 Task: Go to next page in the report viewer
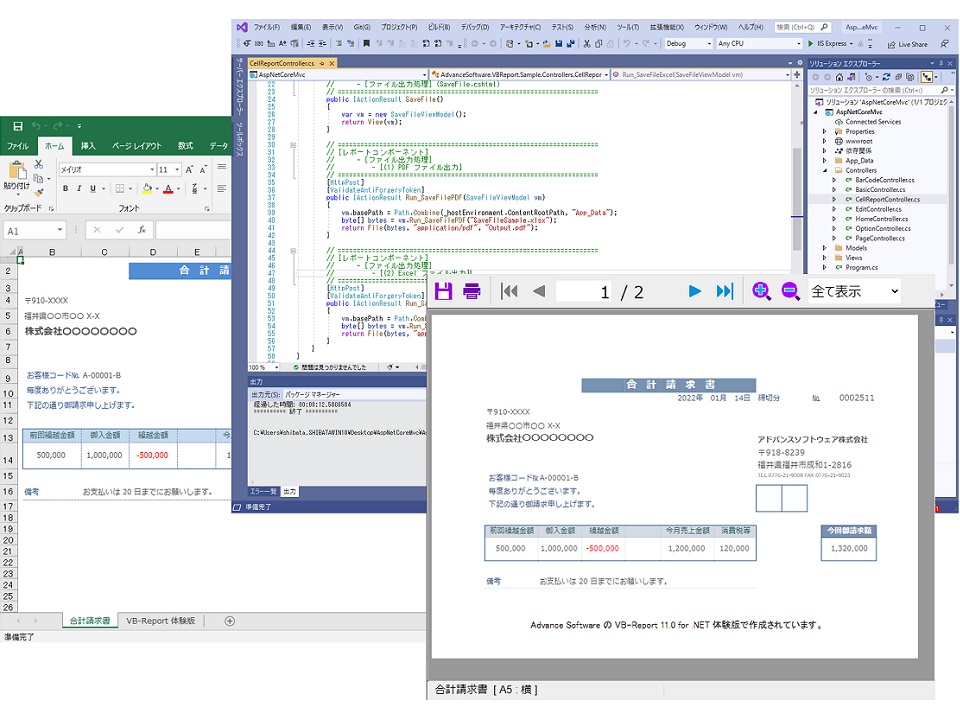pos(694,291)
